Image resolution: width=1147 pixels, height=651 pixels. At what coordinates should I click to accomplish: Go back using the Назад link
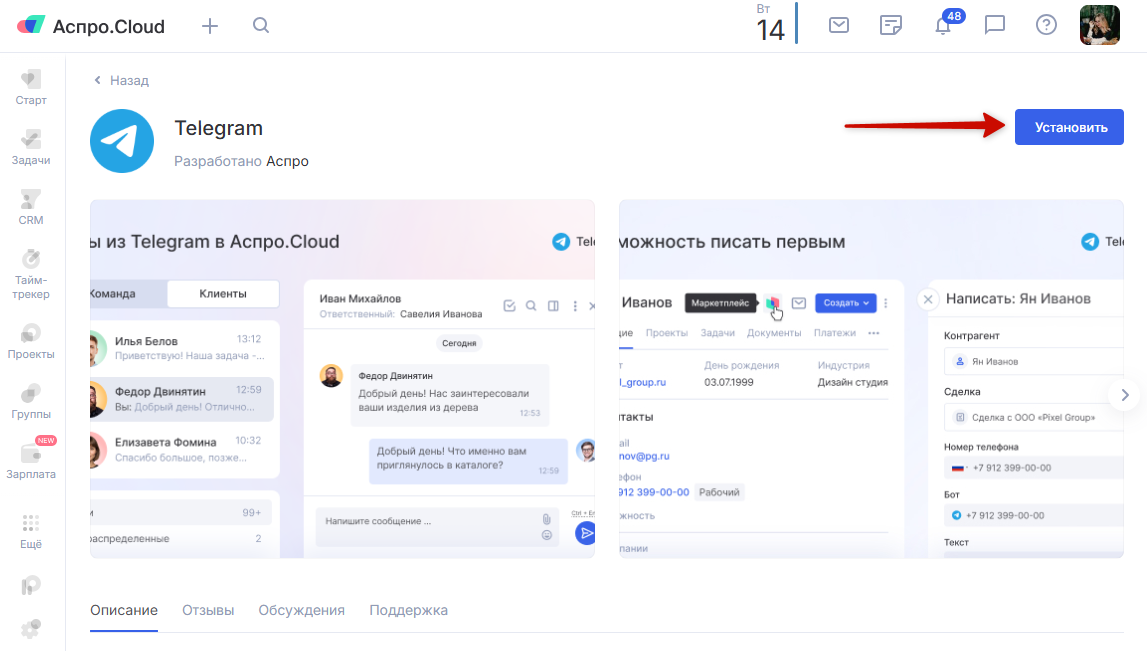(x=121, y=80)
